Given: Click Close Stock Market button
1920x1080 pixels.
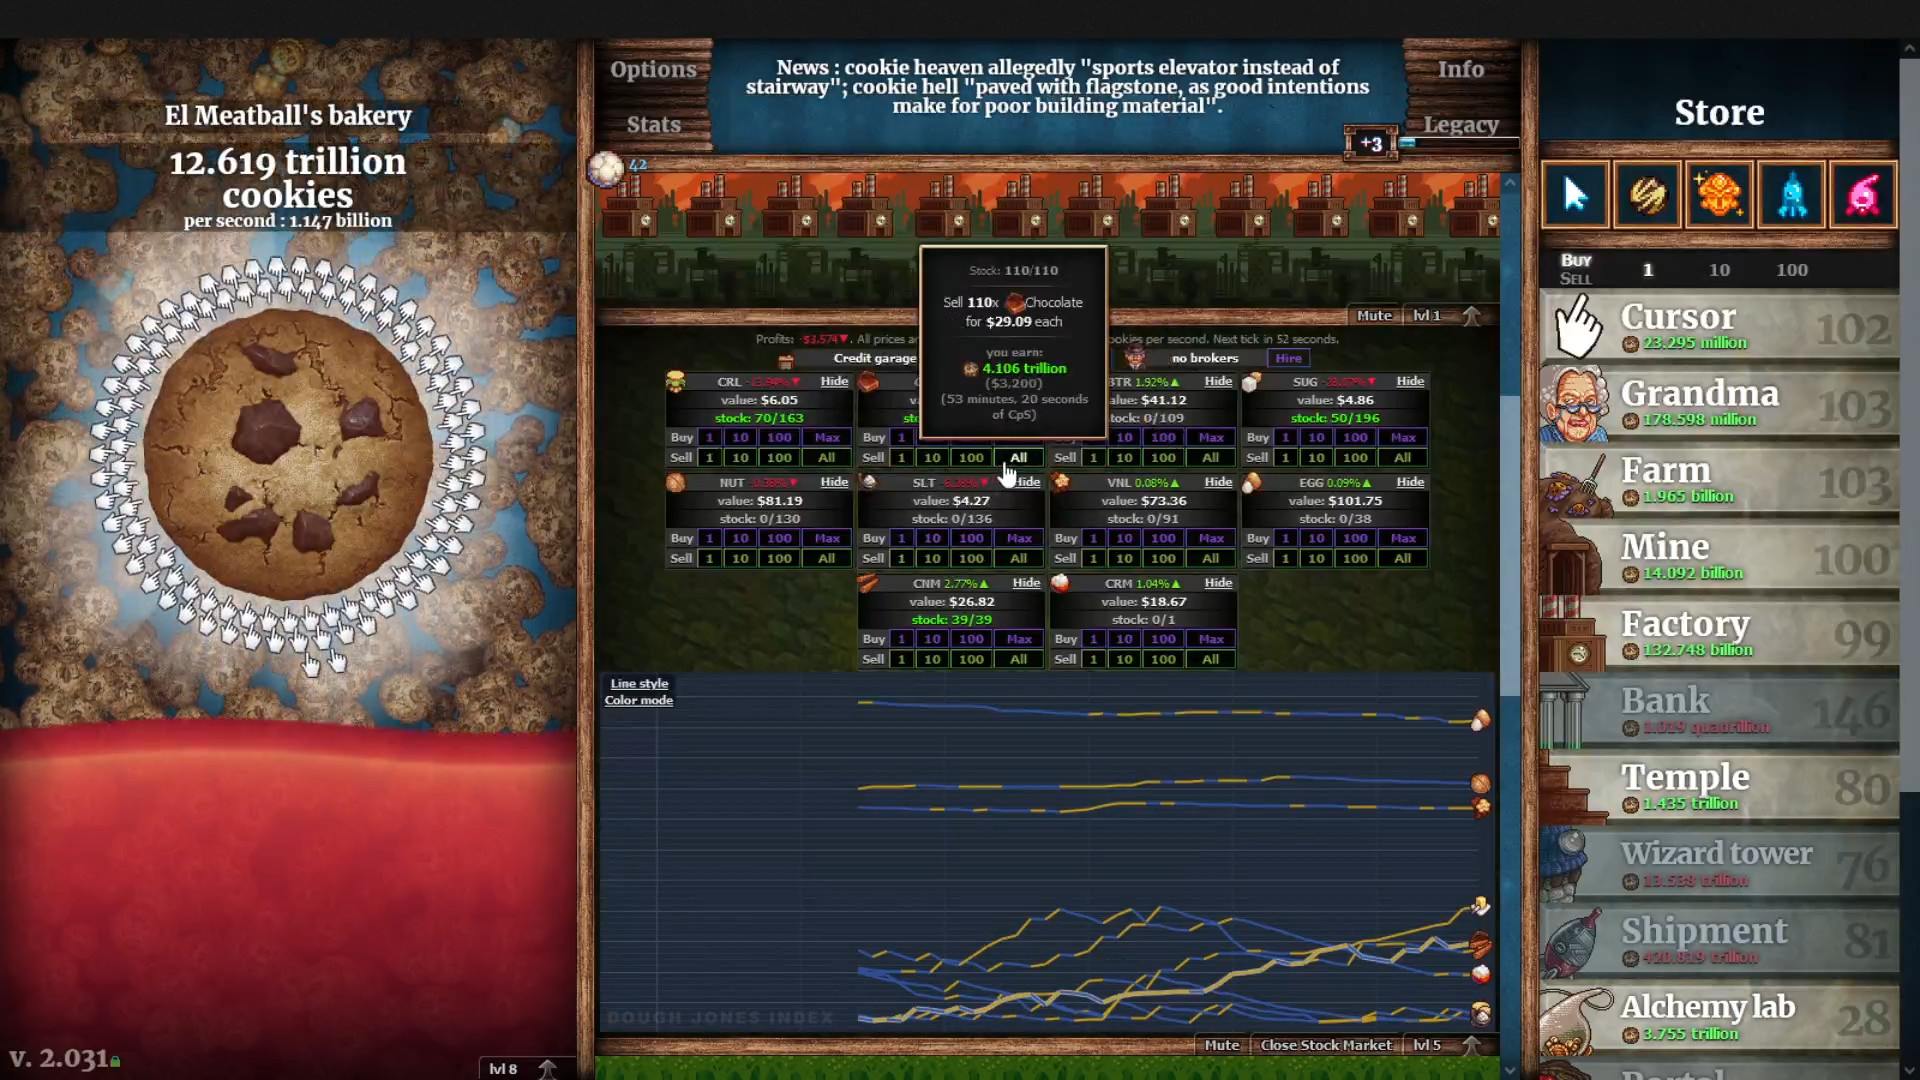Looking at the screenshot, I should [1324, 1044].
